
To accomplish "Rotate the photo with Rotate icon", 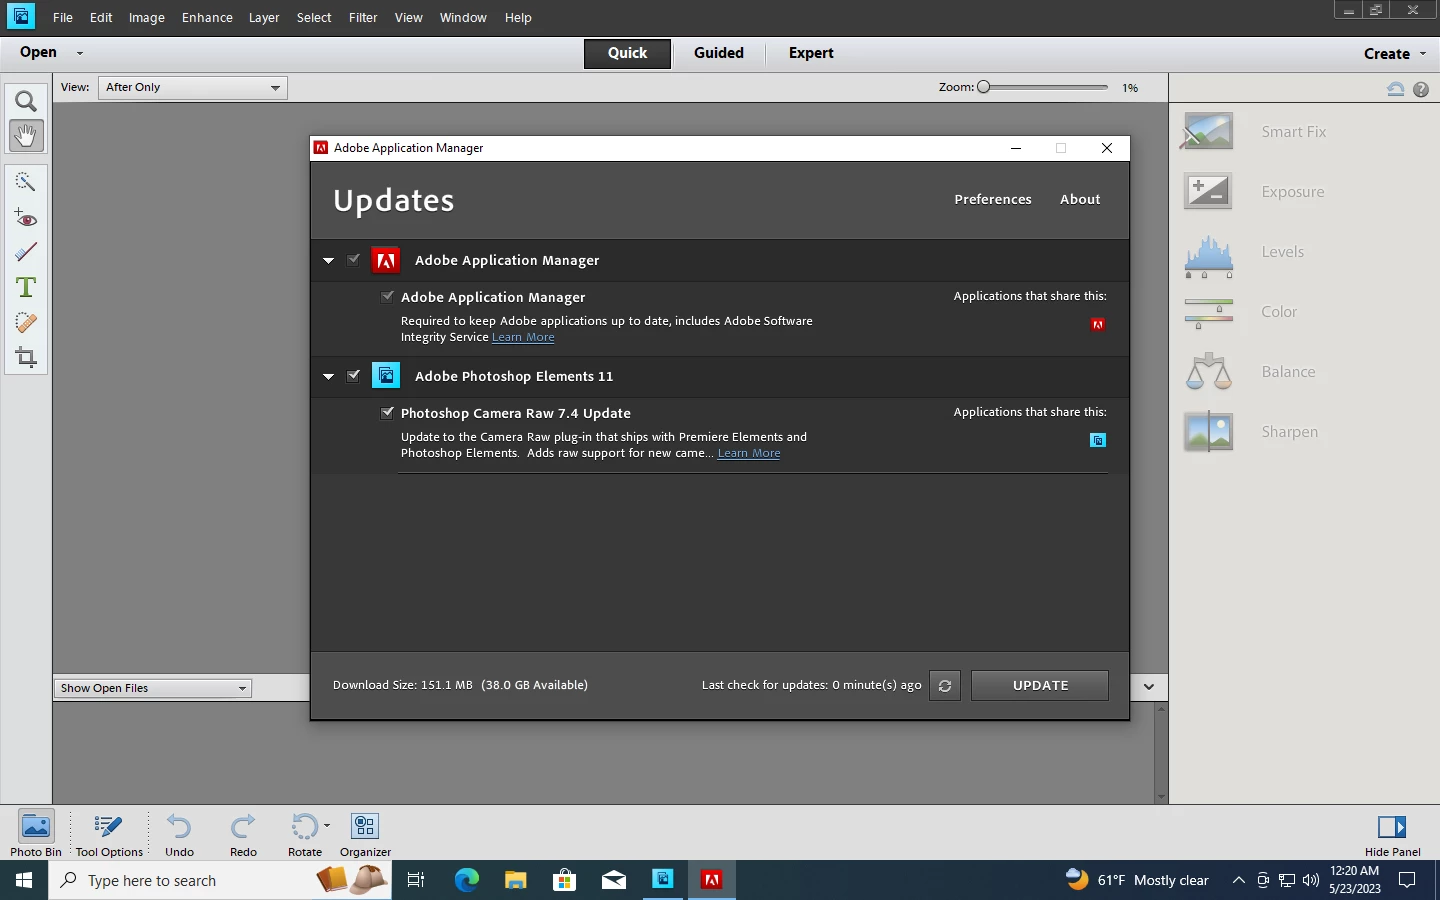I will tap(303, 826).
